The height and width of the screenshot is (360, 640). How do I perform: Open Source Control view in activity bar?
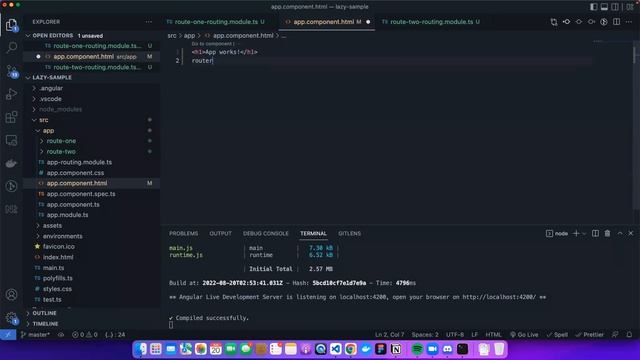(x=11, y=71)
